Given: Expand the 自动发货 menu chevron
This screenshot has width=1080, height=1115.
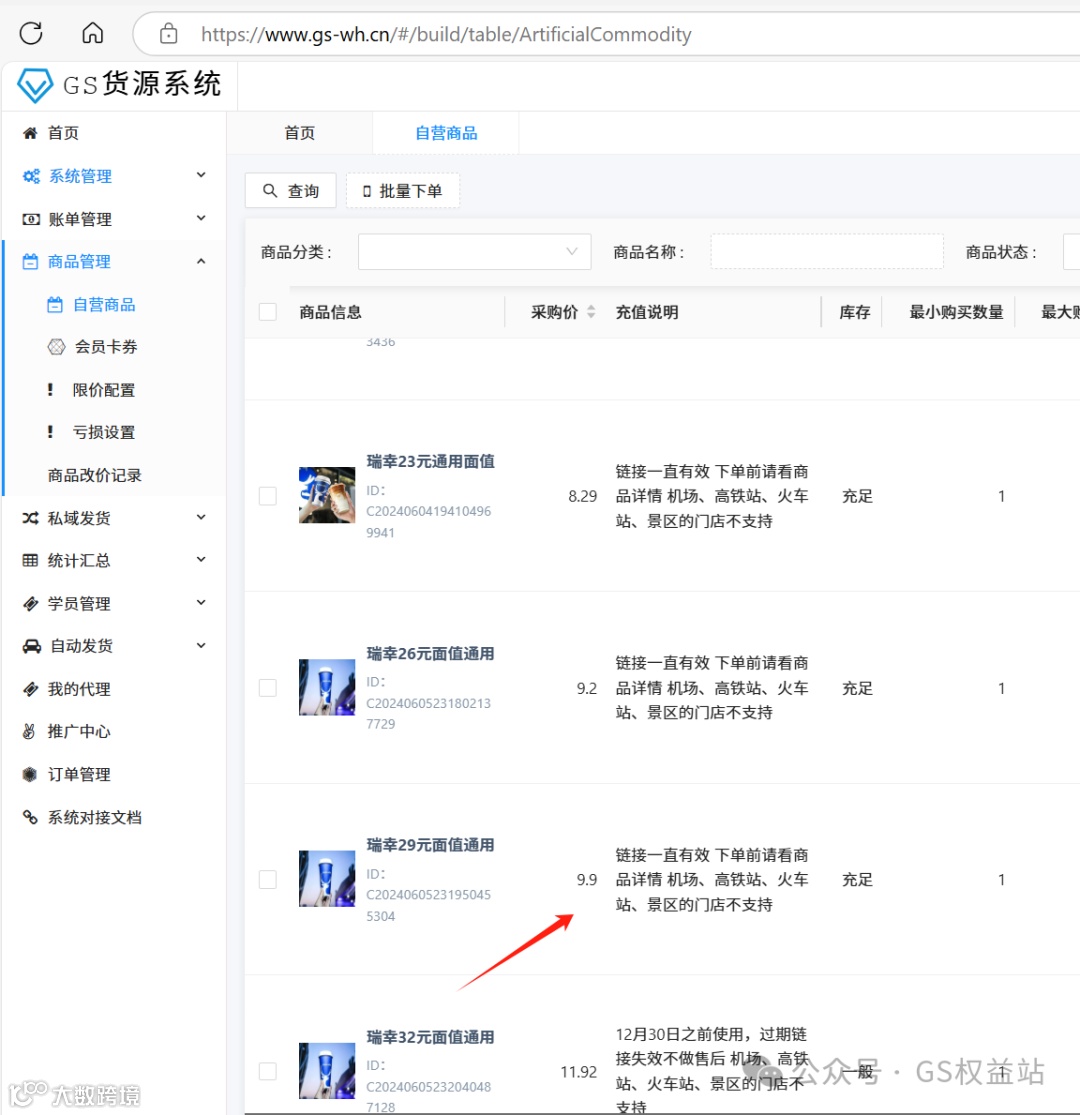Looking at the screenshot, I should (201, 645).
